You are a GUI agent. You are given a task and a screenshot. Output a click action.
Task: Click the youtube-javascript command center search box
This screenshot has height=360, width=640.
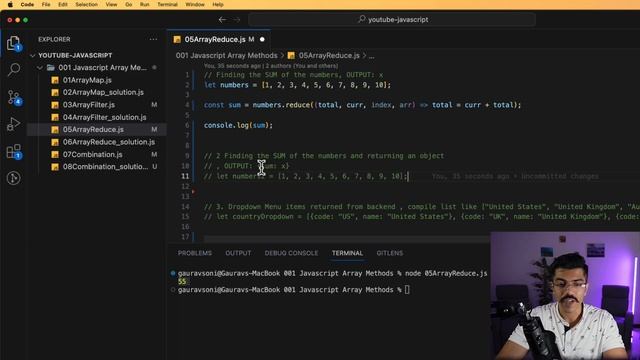tap(392, 20)
